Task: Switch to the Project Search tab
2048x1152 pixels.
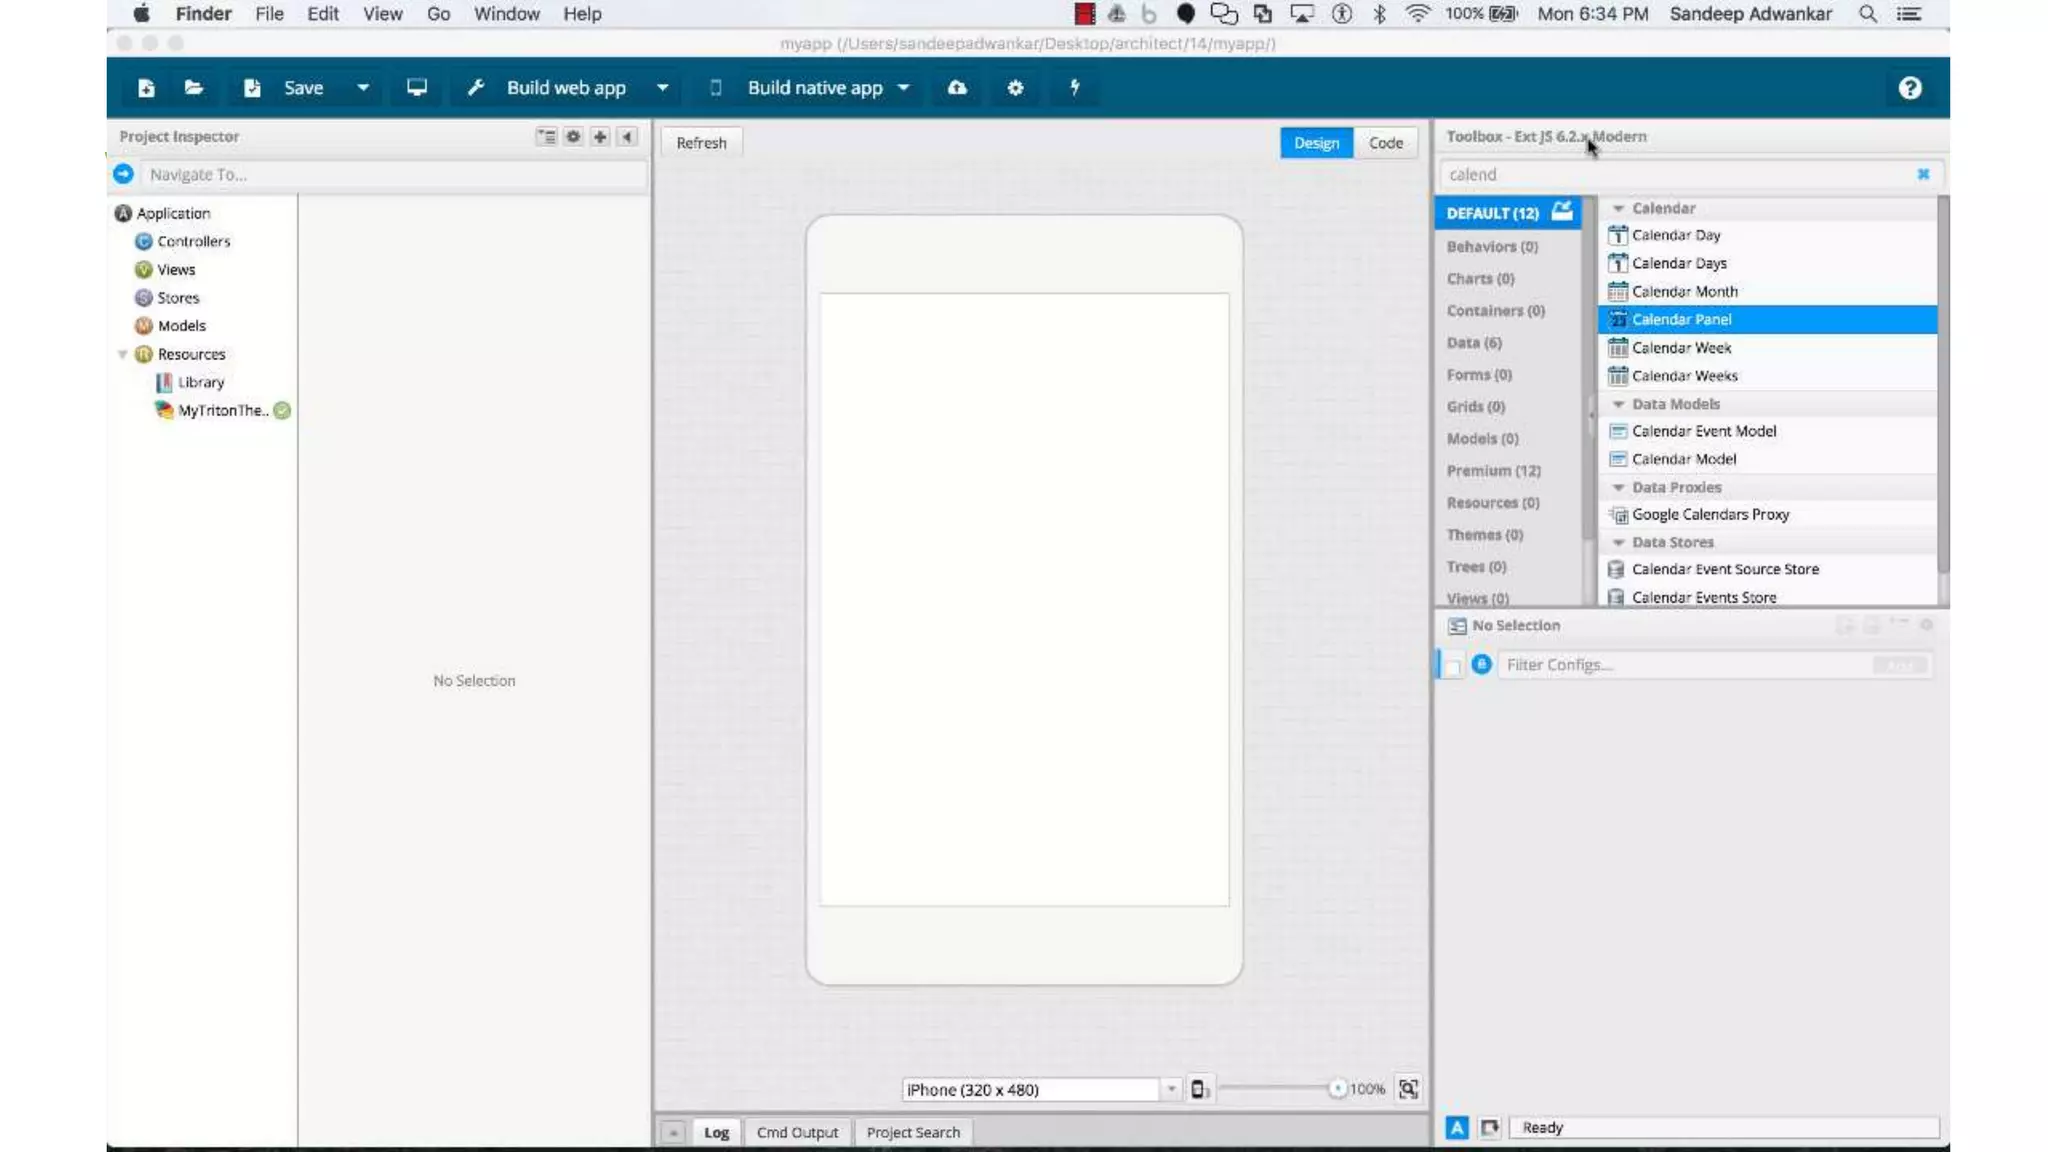Action: pos(913,1132)
